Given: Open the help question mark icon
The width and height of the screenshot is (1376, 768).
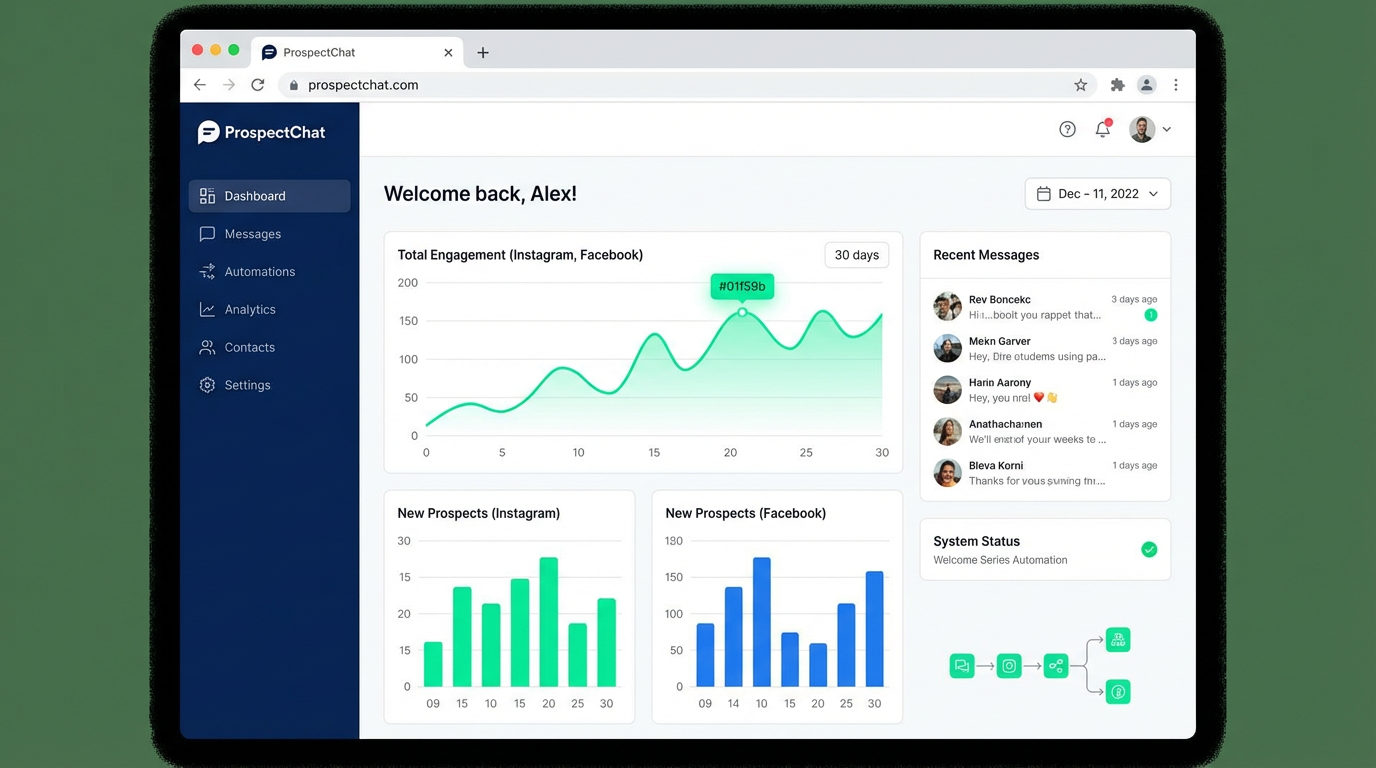Looking at the screenshot, I should click(x=1067, y=129).
